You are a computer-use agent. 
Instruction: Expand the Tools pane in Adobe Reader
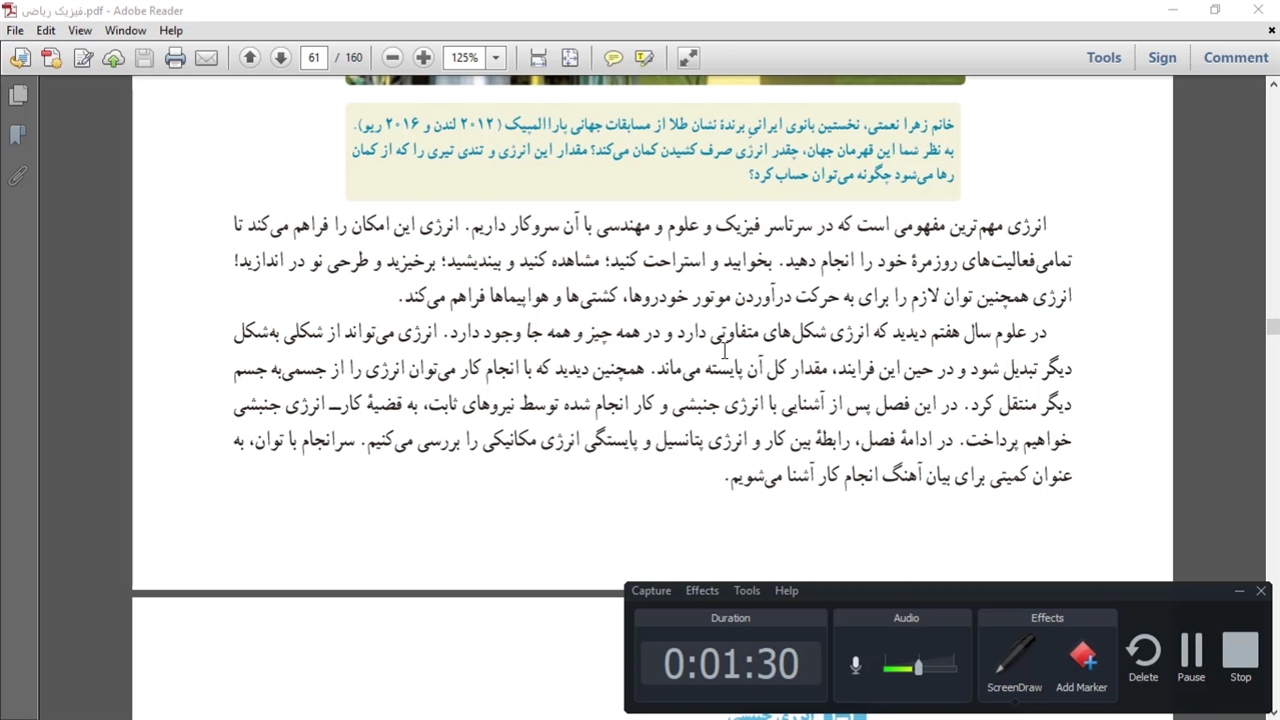coord(1104,58)
